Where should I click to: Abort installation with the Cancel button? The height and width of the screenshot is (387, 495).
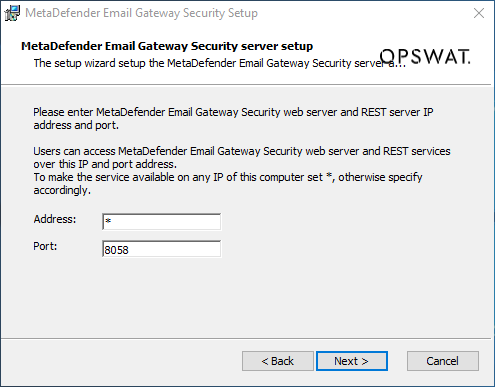(x=443, y=361)
